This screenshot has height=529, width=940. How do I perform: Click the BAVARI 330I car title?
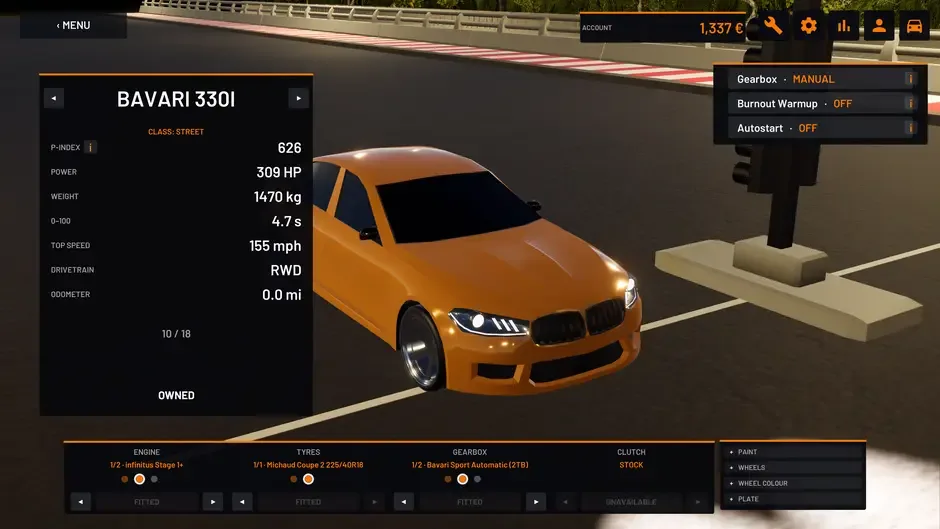pos(176,100)
